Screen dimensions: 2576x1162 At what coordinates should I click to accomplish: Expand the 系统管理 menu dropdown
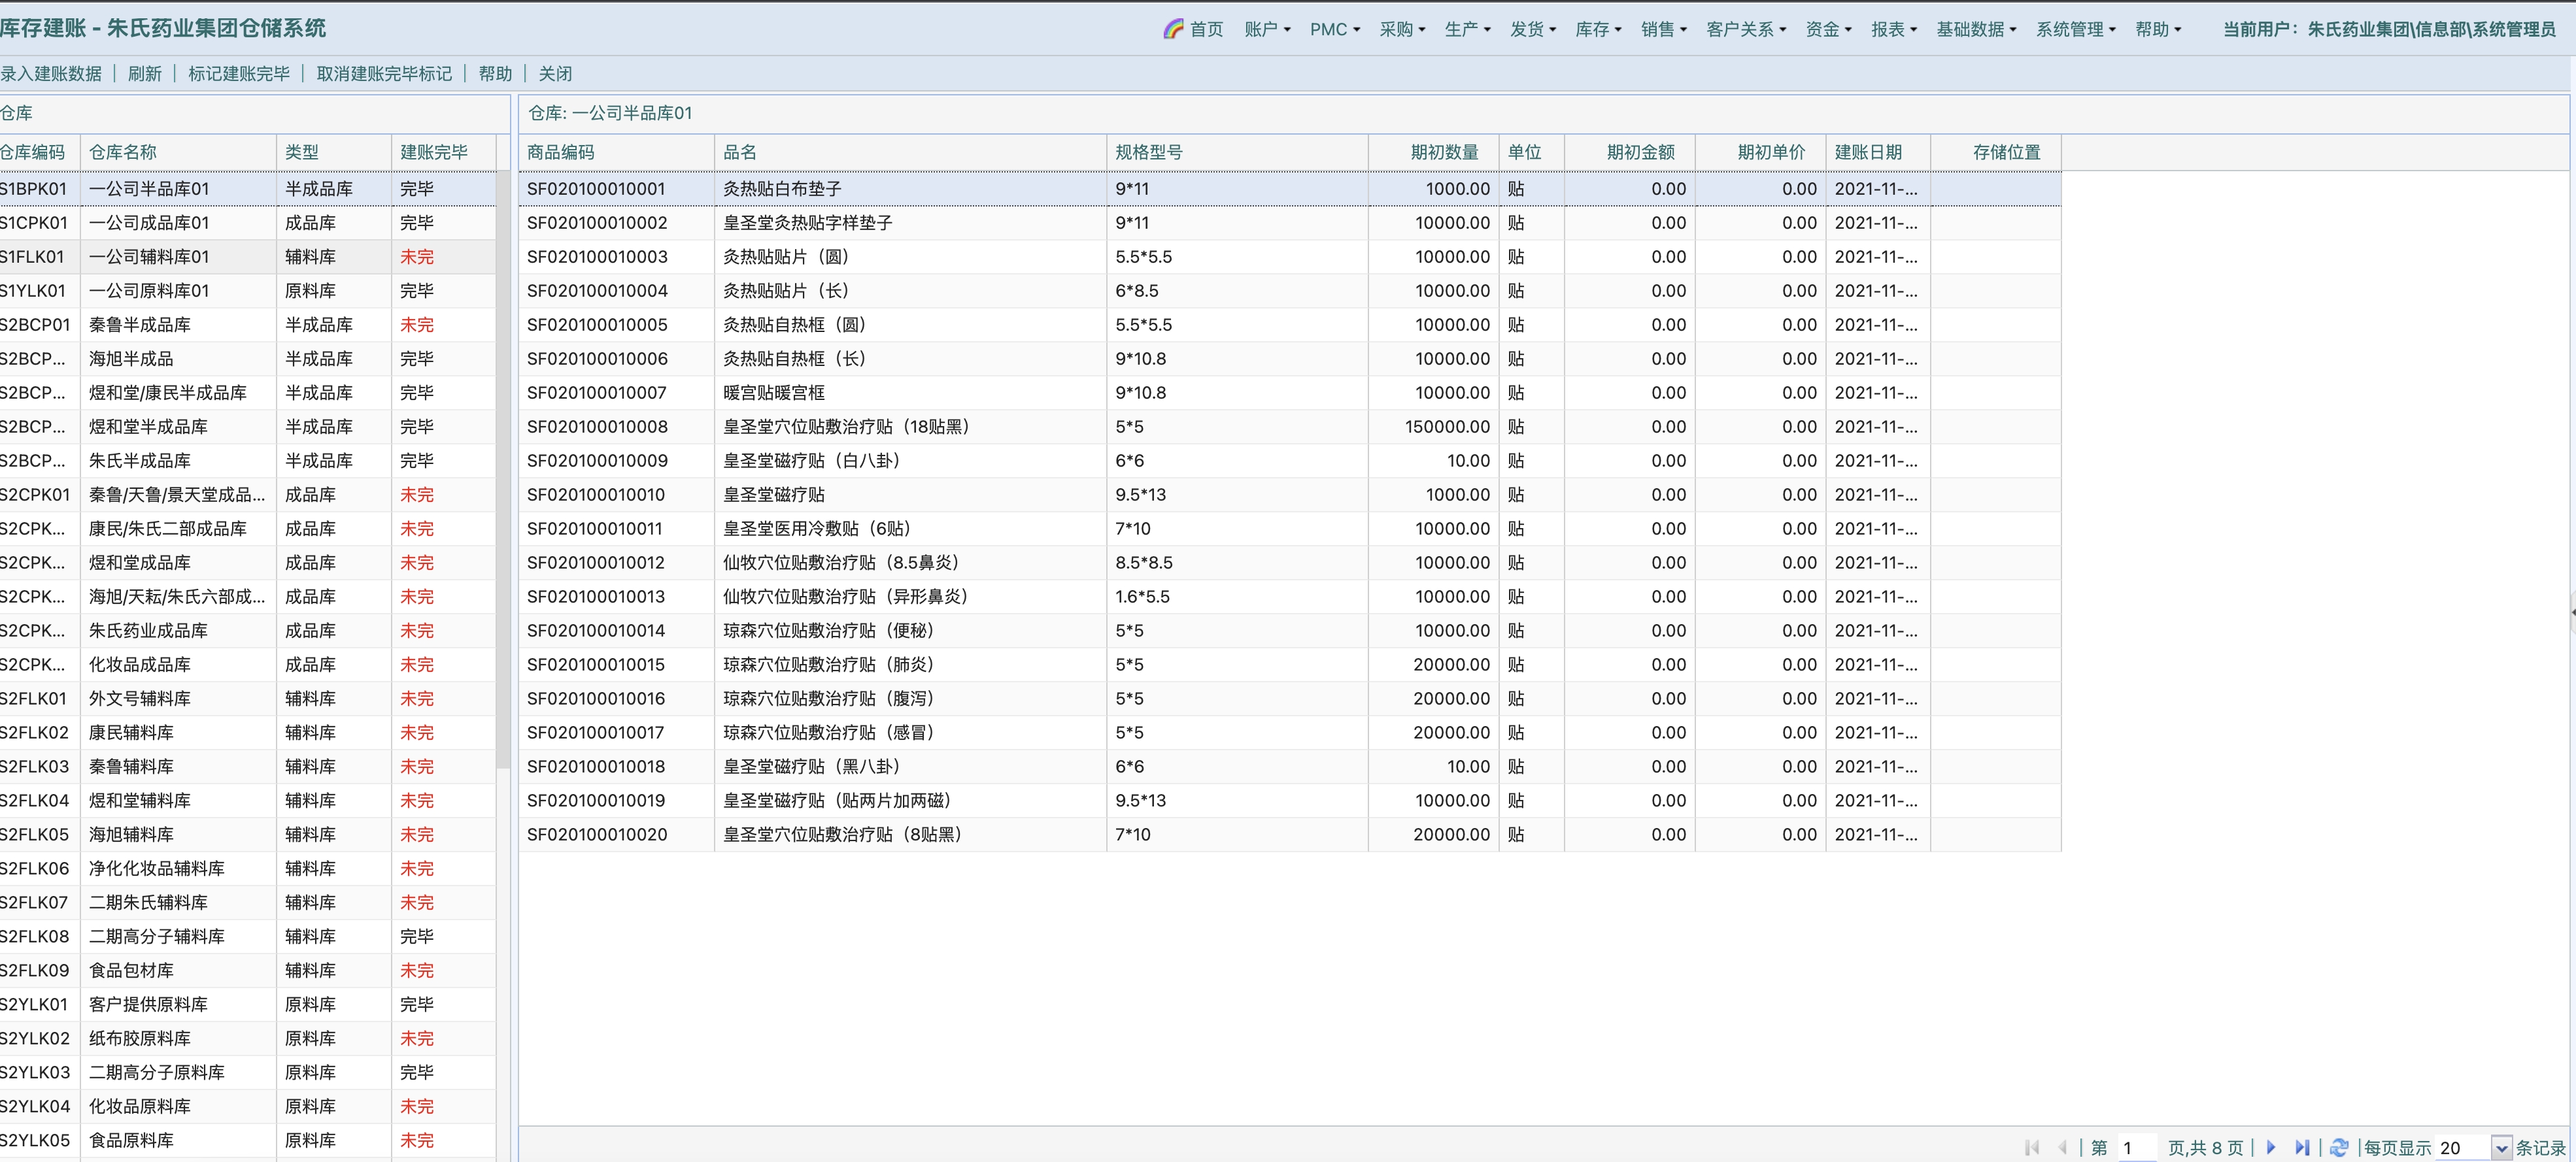pyautogui.click(x=2076, y=29)
